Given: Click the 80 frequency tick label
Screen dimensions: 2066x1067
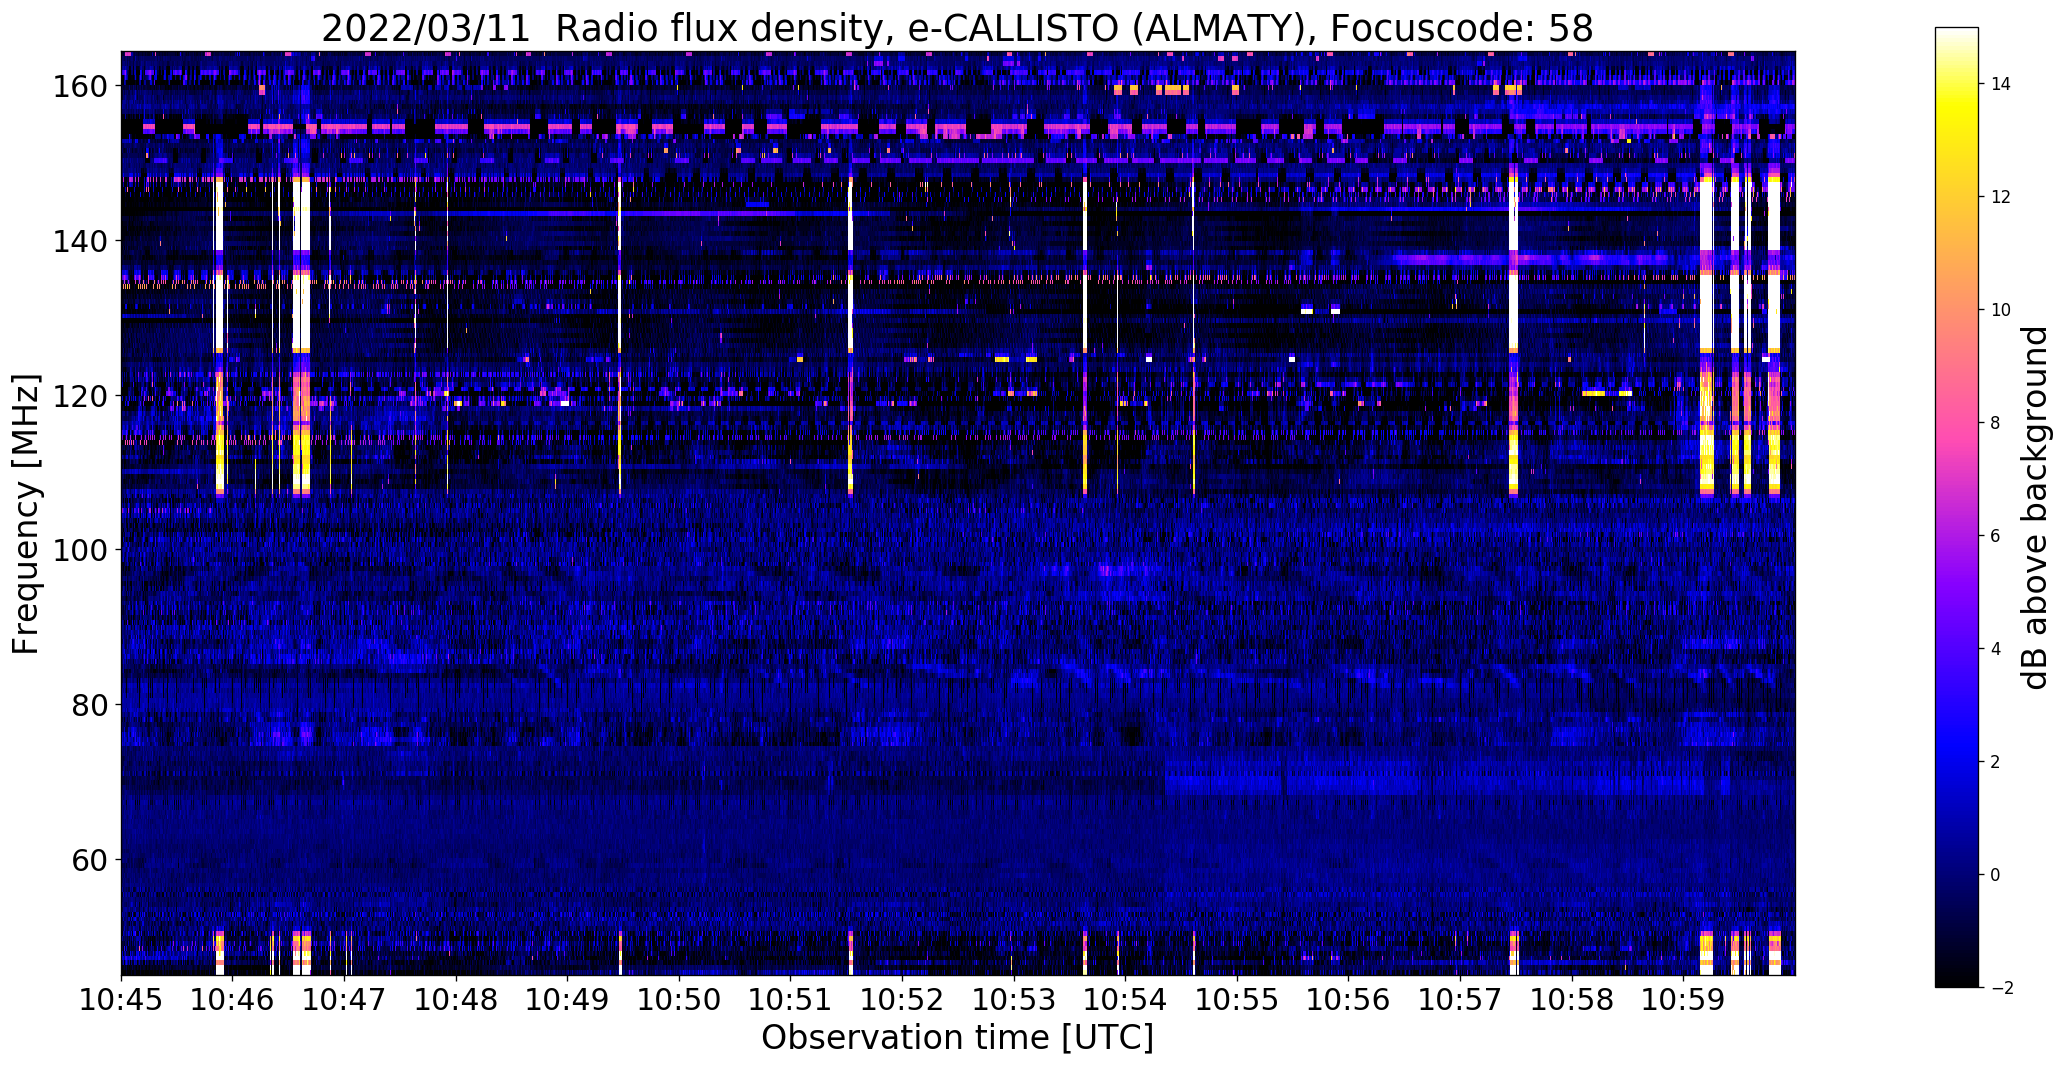Looking at the screenshot, I should (x=89, y=705).
